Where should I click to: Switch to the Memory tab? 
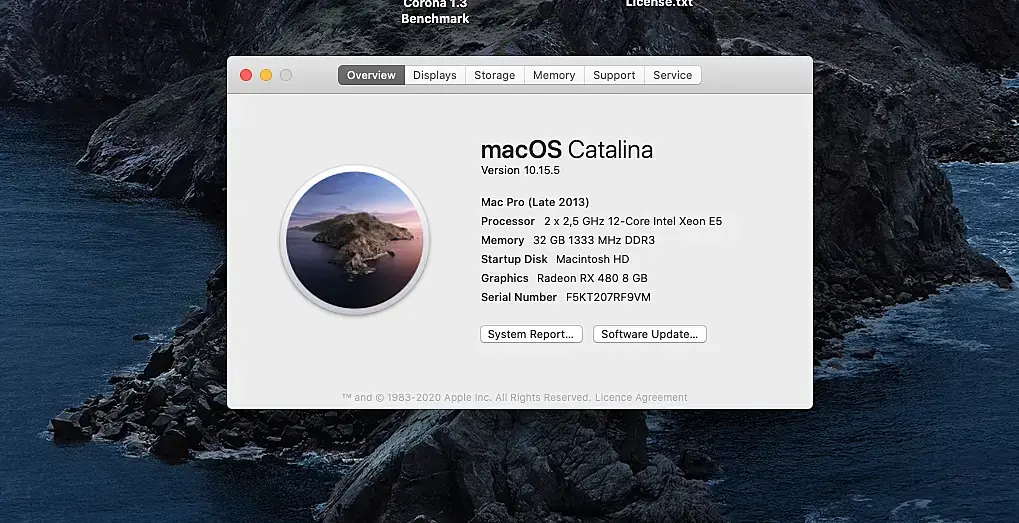[554, 75]
